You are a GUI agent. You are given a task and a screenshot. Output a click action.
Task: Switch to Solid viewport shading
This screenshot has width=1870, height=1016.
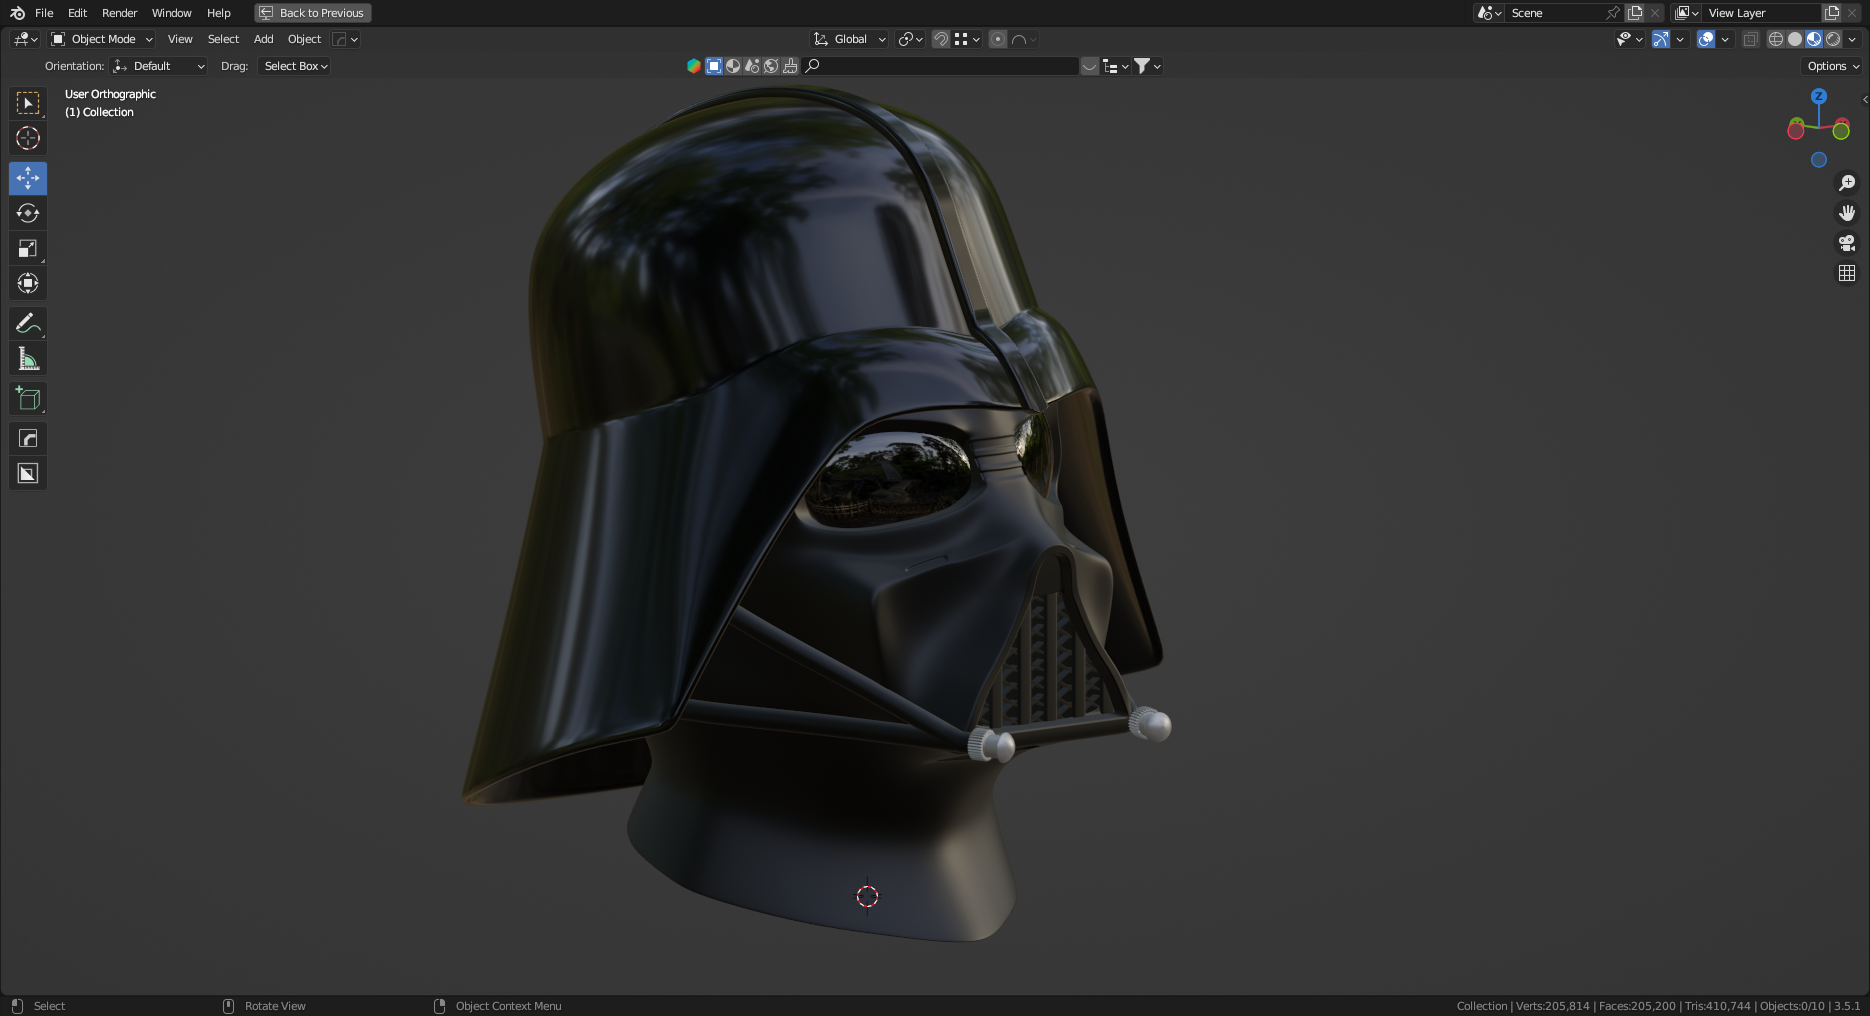tap(1795, 39)
